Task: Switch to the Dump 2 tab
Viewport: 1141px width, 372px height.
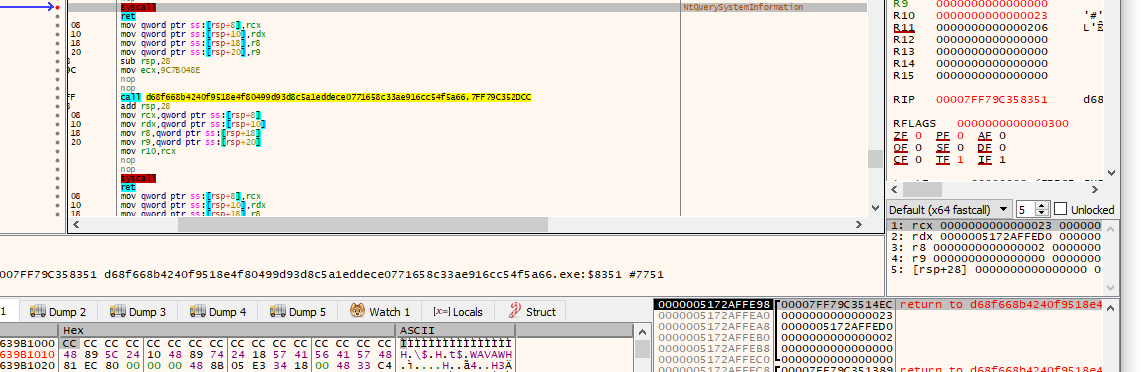Action: (x=57, y=312)
